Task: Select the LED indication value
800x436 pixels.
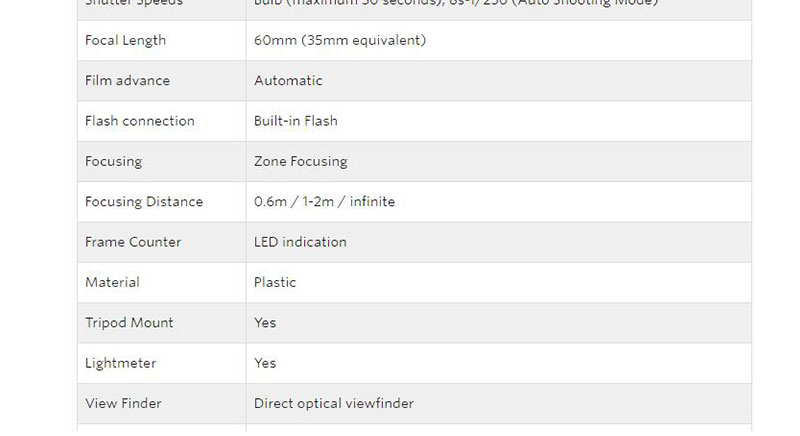Action: point(300,242)
